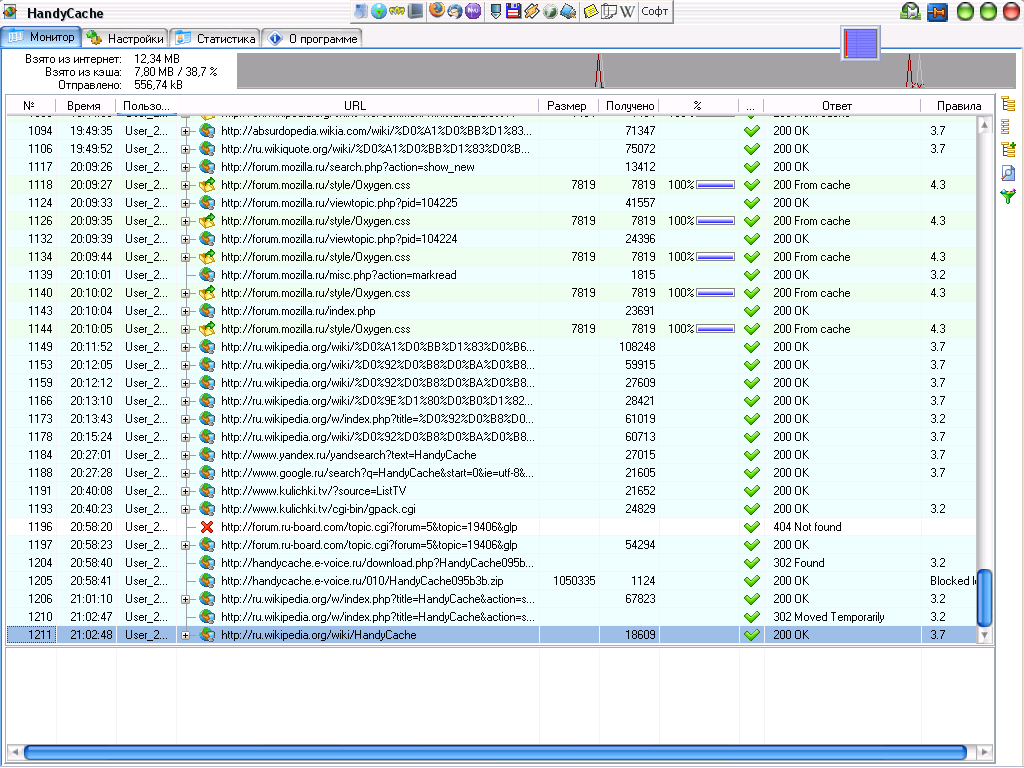
Task: Expand the tree node for row 1184
Action: [x=185, y=455]
